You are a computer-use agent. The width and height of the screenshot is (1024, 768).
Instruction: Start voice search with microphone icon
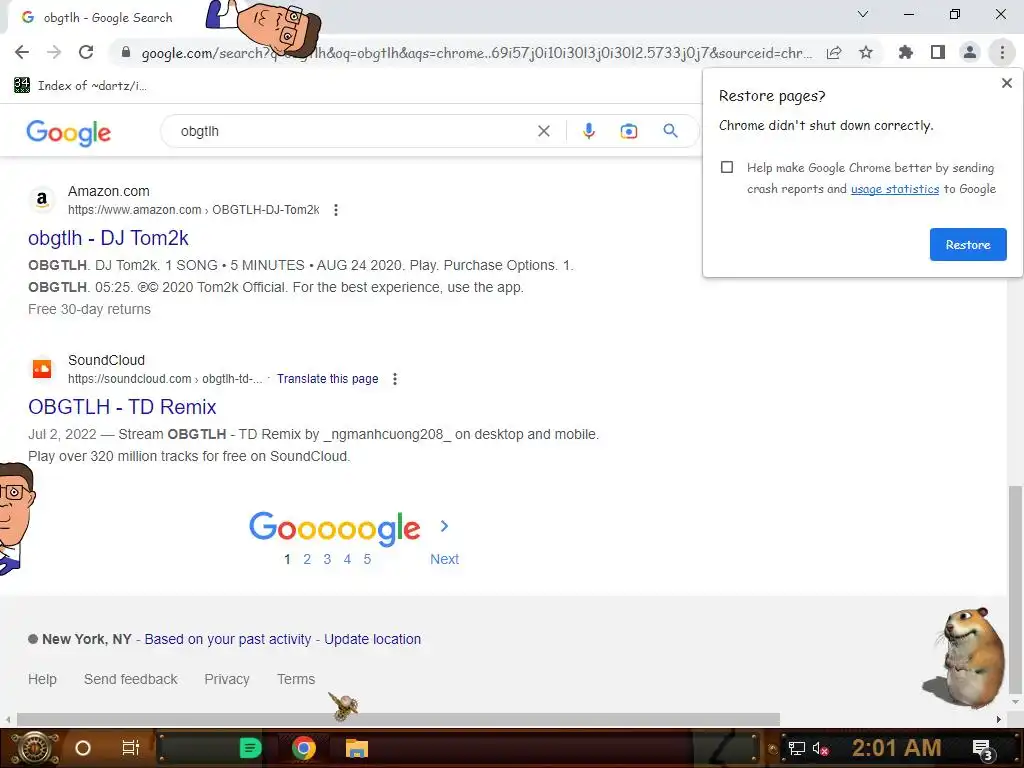[588, 131]
